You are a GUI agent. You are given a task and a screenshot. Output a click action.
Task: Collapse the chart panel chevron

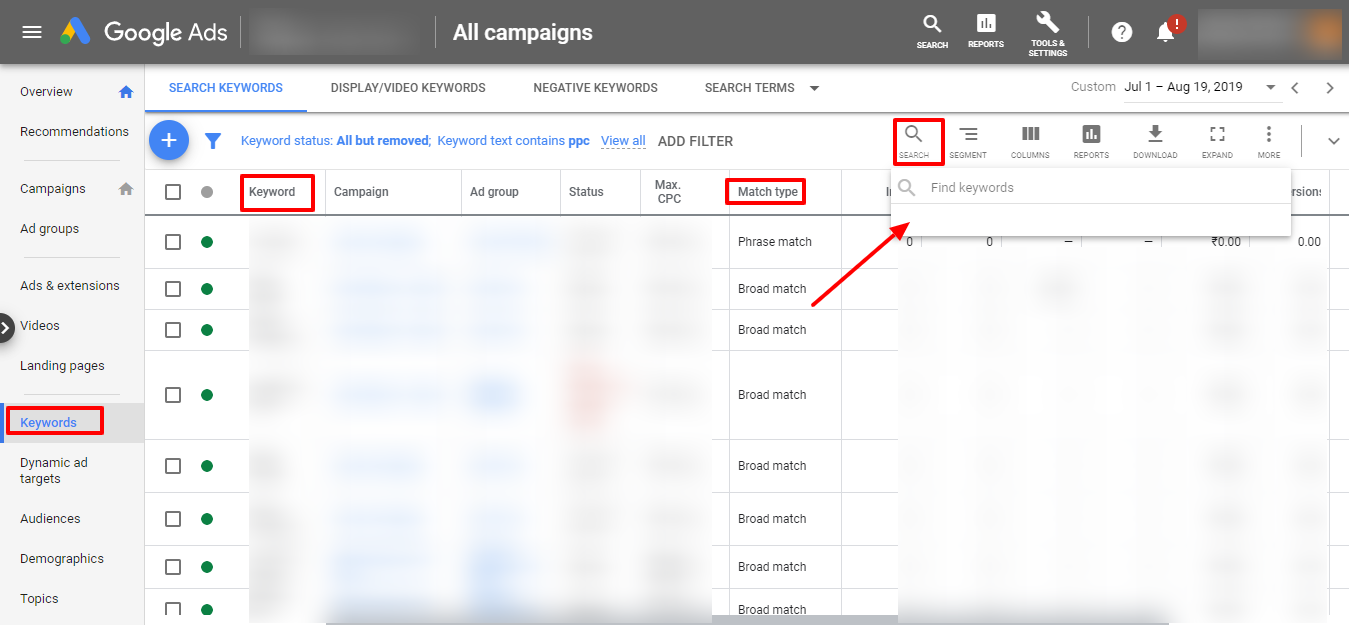(x=1333, y=141)
